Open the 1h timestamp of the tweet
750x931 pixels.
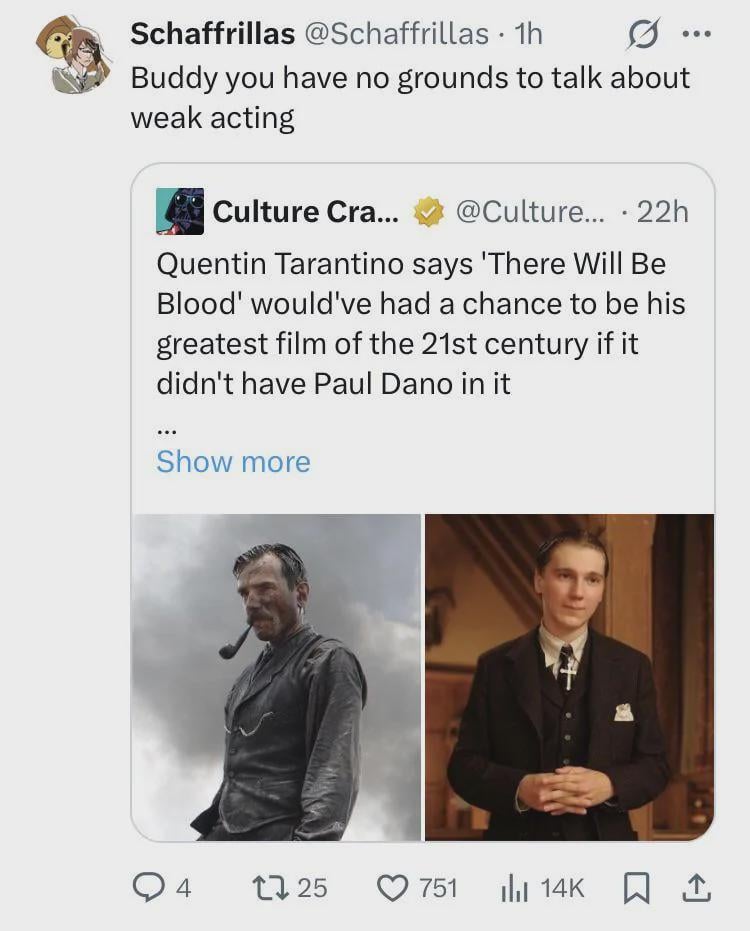pyautogui.click(x=527, y=34)
